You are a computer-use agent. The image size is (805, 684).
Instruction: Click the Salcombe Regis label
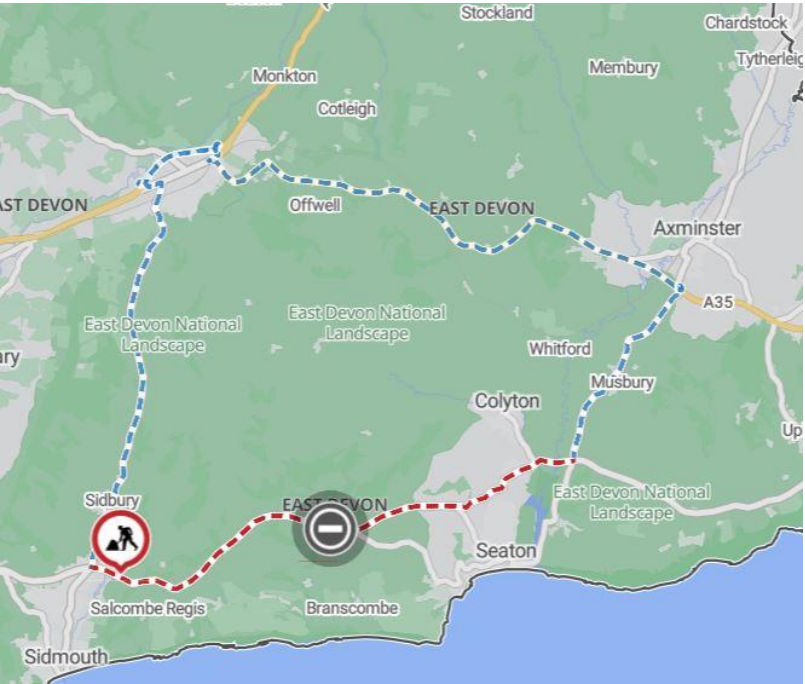tap(148, 609)
